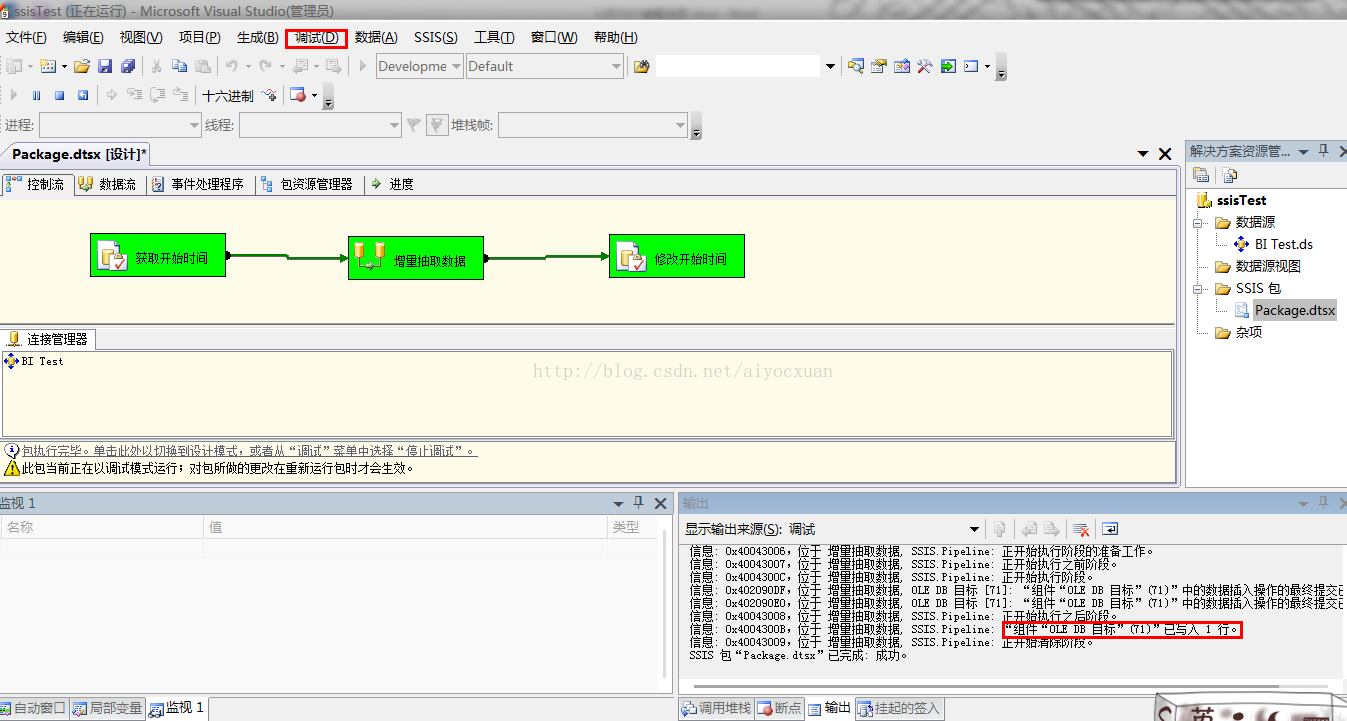This screenshot has width=1347, height=721.
Task: Click the 增量抽取数据 data flow task
Action: [416, 258]
